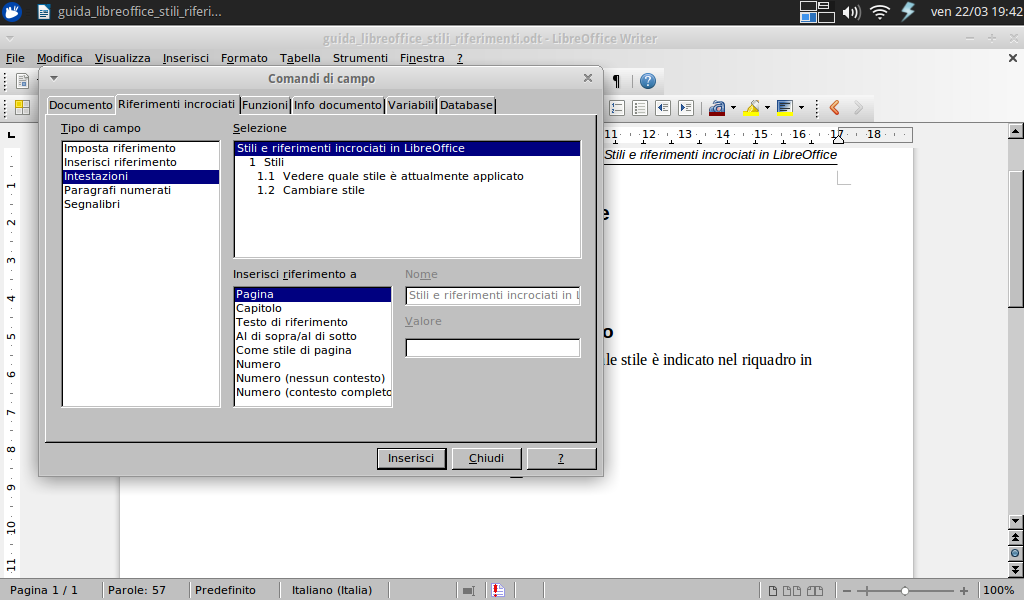The image size is (1024, 600).
Task: Open the Strumenti menu
Action: (360, 58)
